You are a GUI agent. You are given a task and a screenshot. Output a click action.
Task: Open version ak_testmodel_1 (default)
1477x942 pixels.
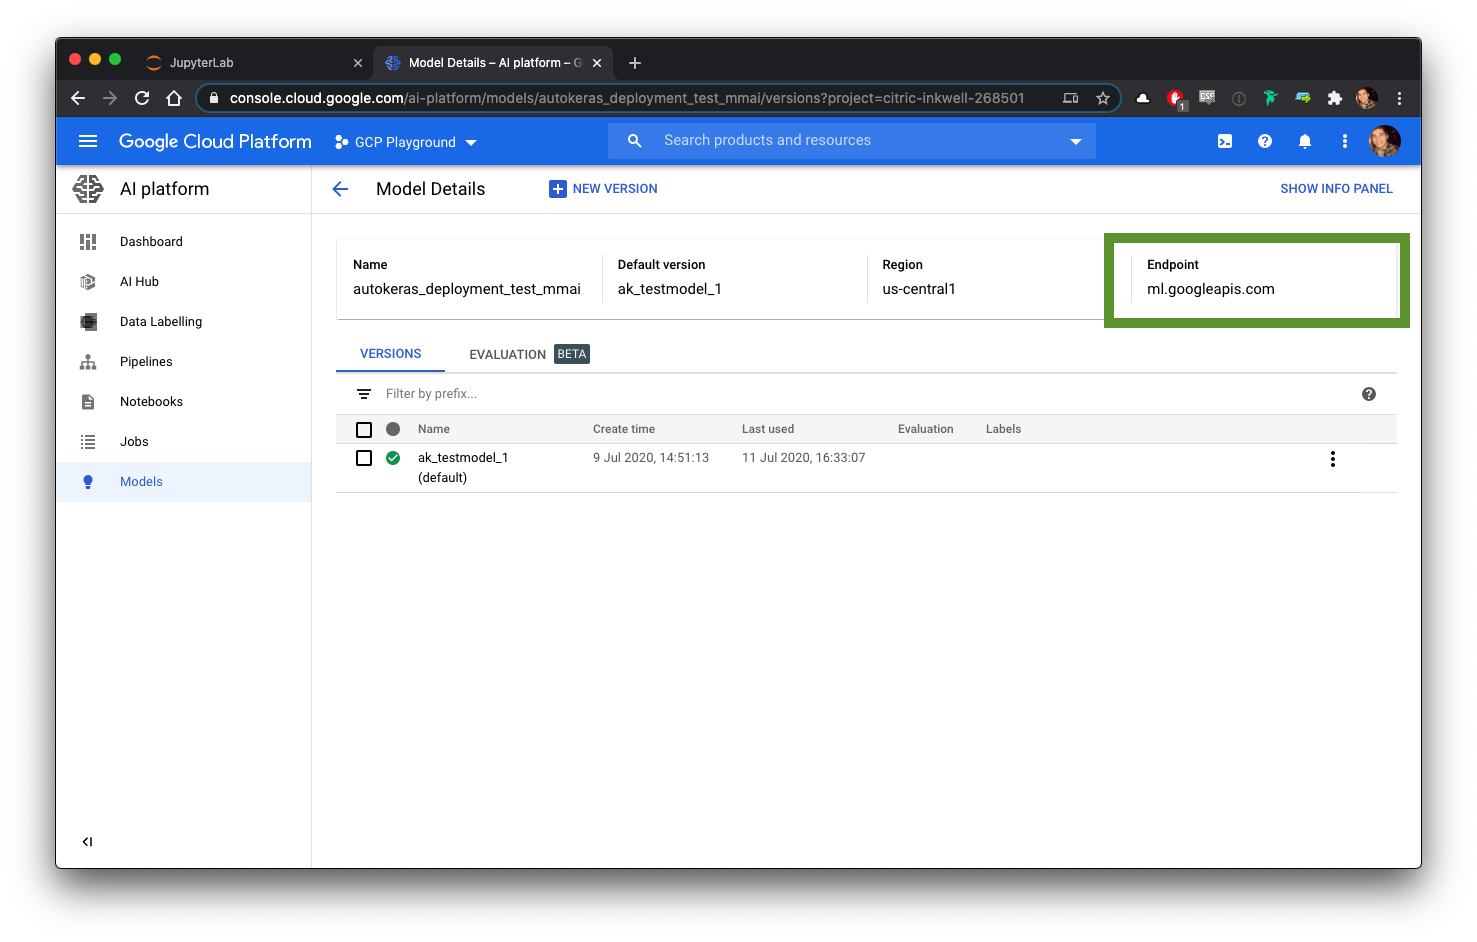click(x=463, y=467)
